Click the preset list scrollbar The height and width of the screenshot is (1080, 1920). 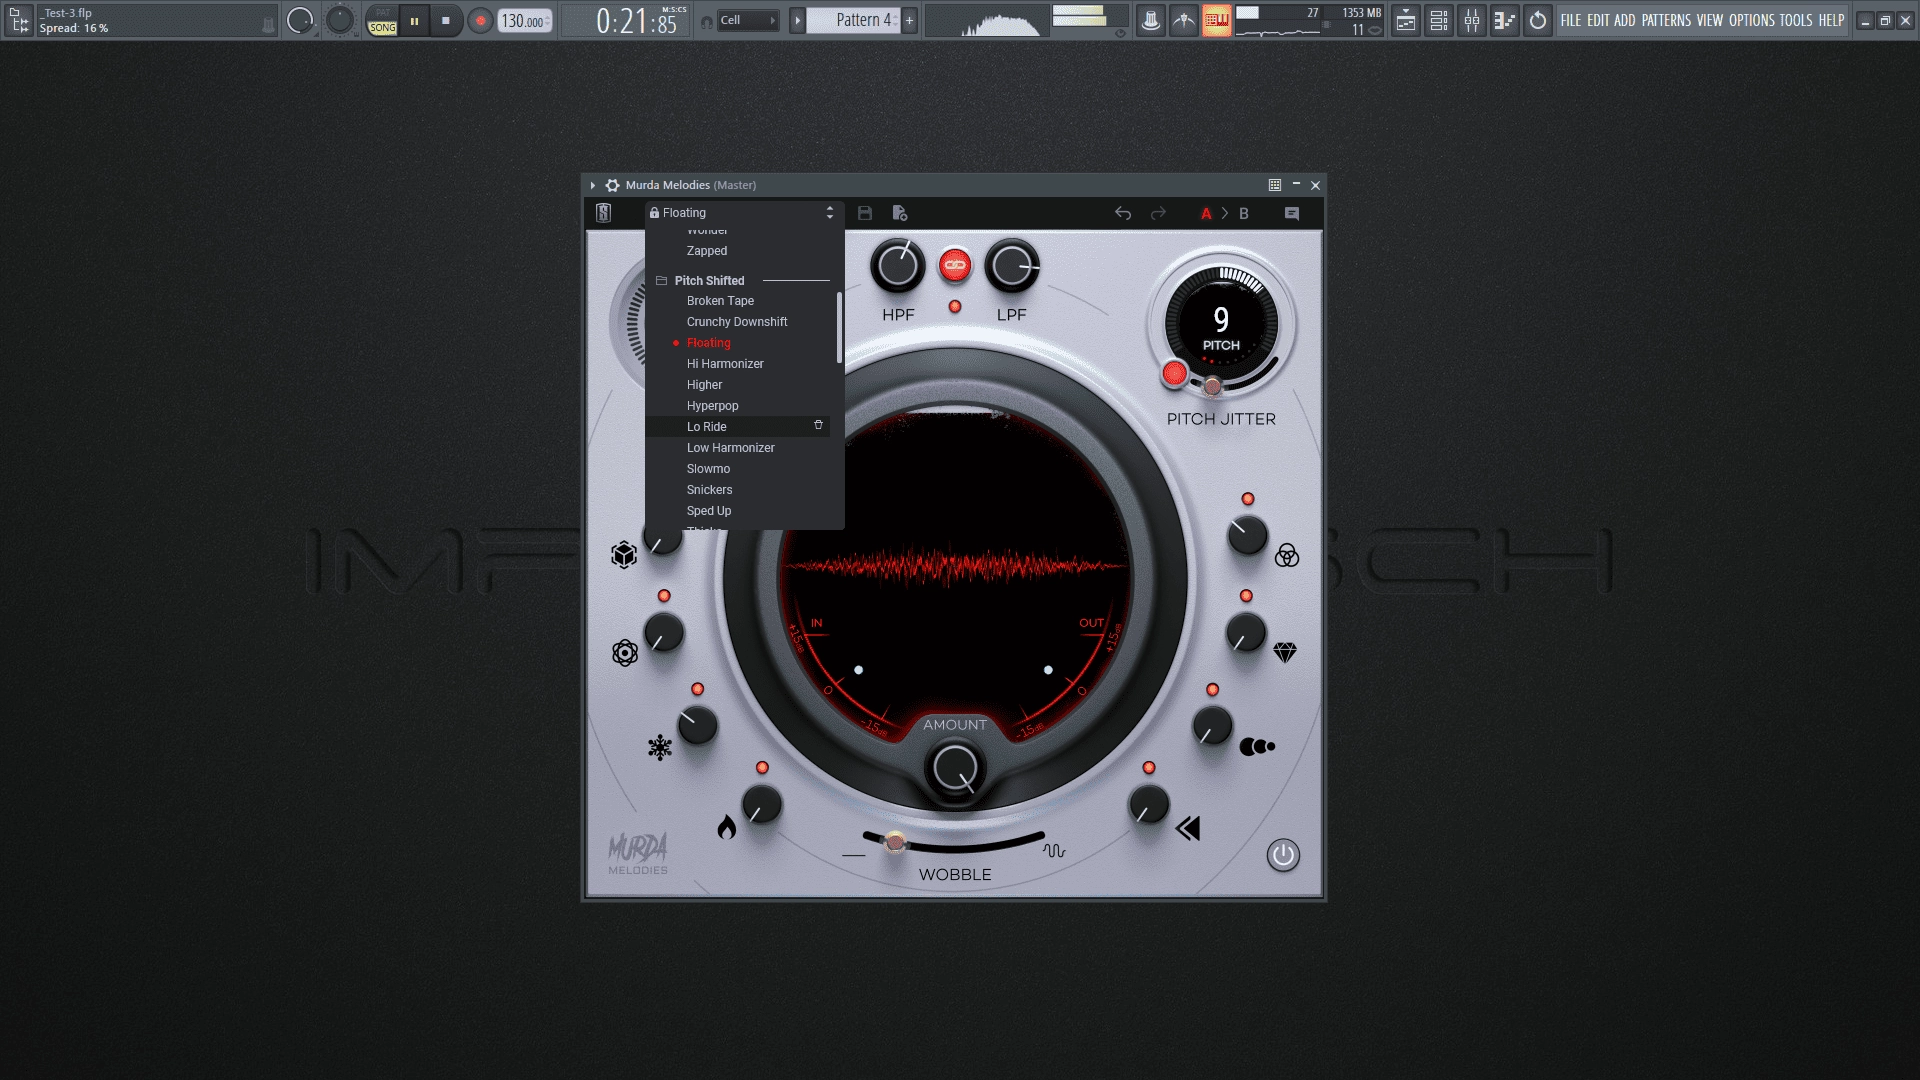[839, 328]
